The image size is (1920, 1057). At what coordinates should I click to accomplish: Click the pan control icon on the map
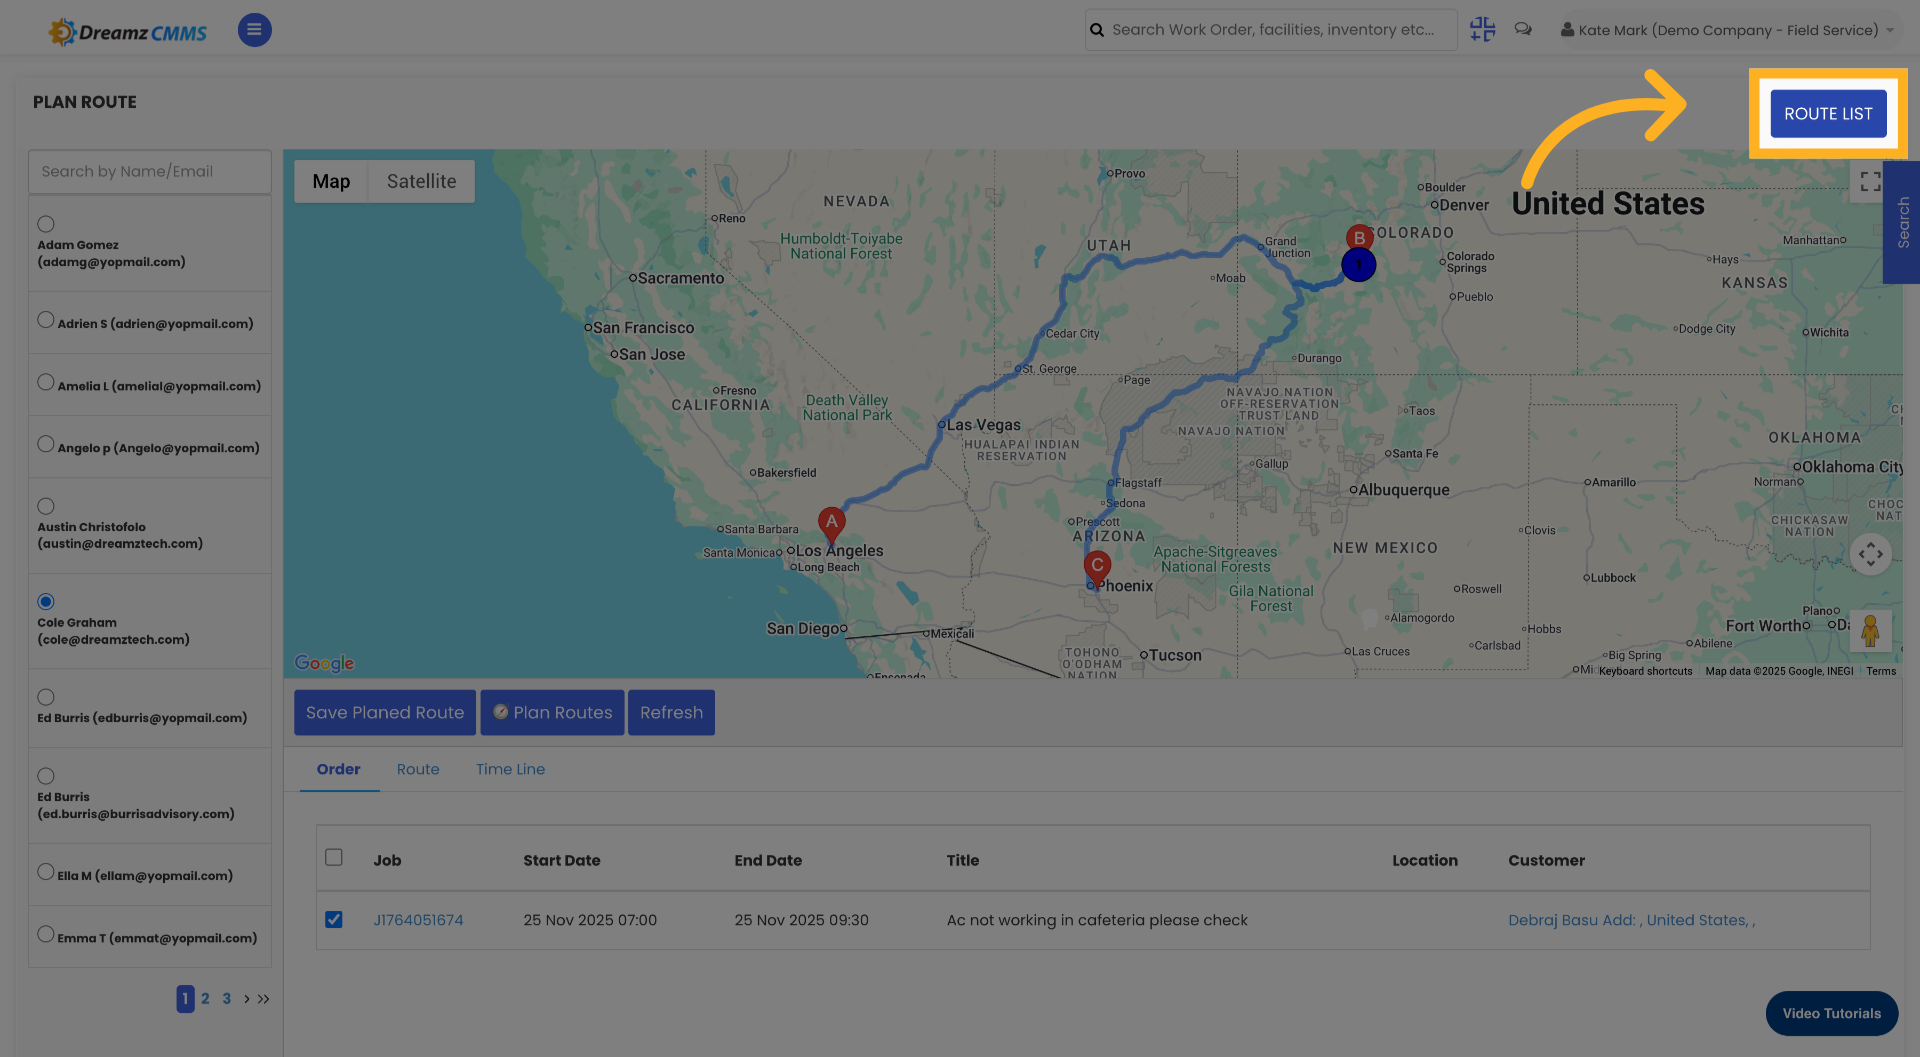(1870, 554)
